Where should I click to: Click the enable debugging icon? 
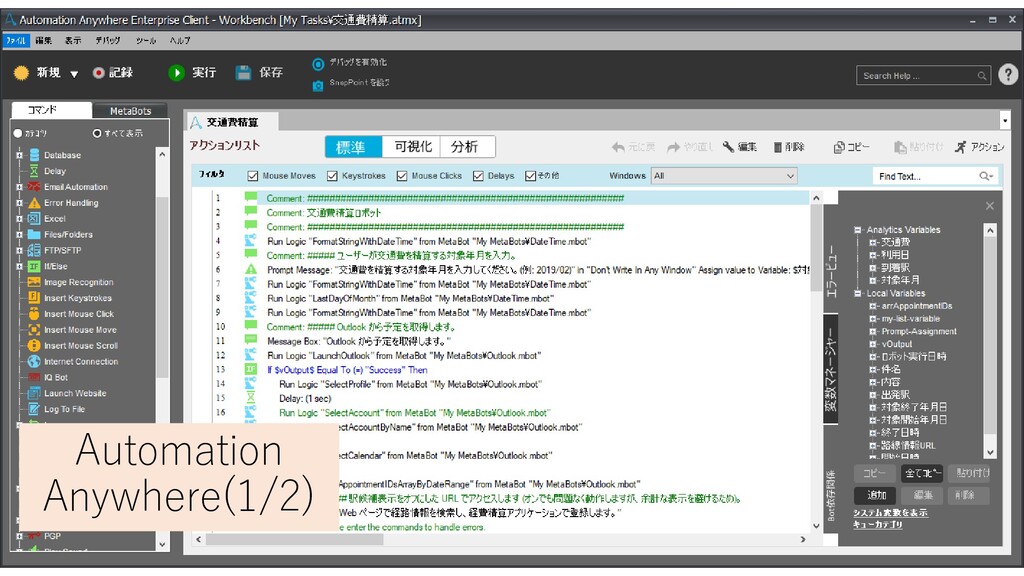318,64
